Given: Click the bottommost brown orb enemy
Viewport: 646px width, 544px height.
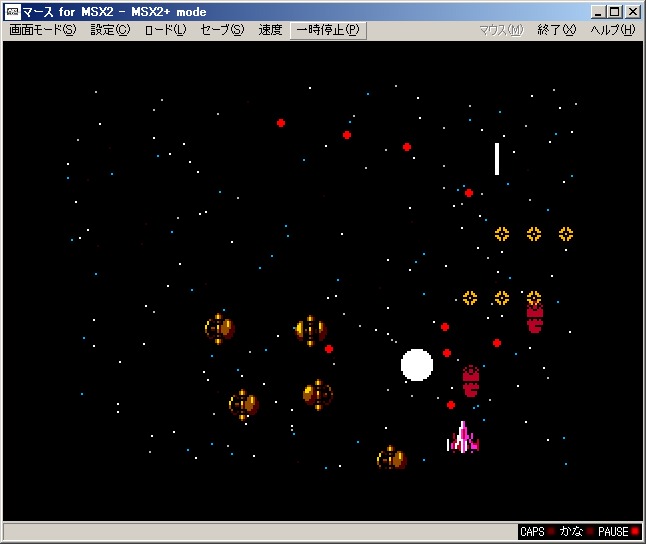Looking at the screenshot, I should tap(391, 459).
